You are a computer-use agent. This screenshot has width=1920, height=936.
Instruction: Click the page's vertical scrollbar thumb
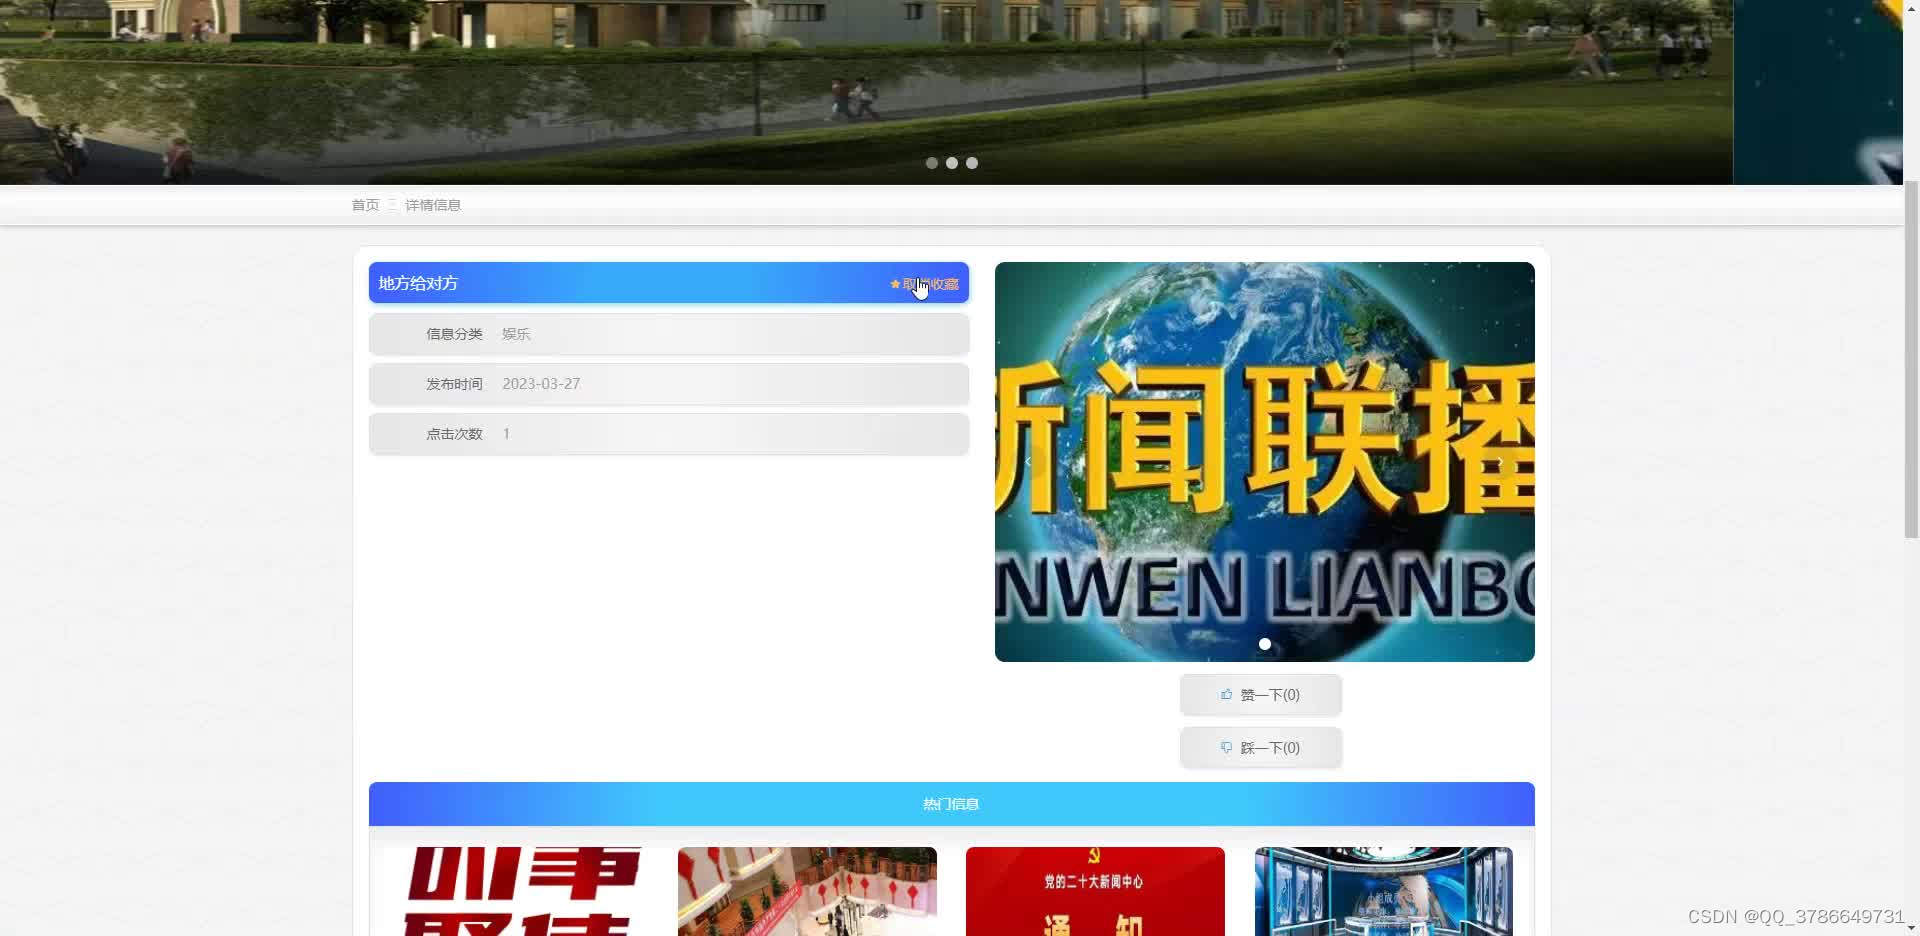(1911, 360)
